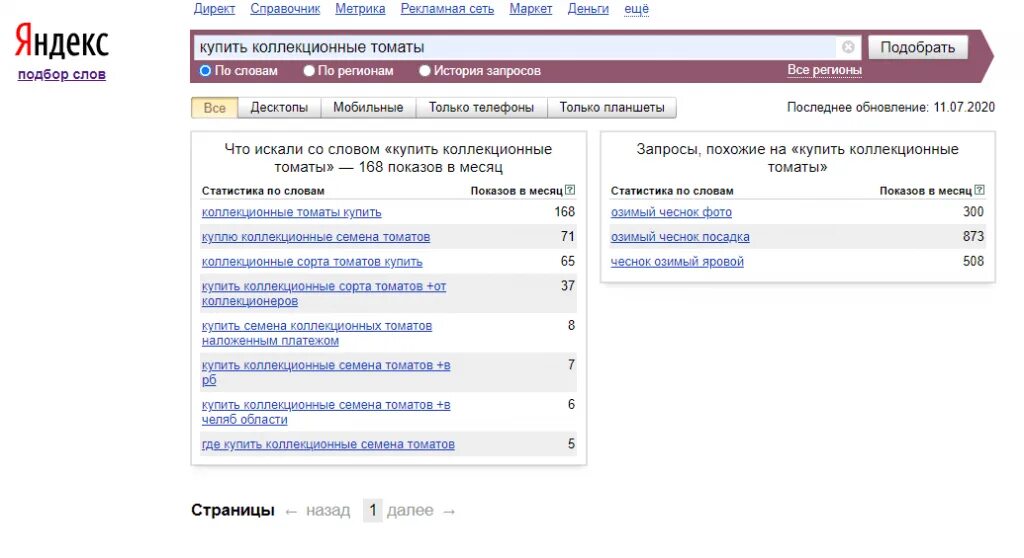Click the count 168 in first row
Viewport: 1024px width, 558px height.
pyautogui.click(x=564, y=212)
